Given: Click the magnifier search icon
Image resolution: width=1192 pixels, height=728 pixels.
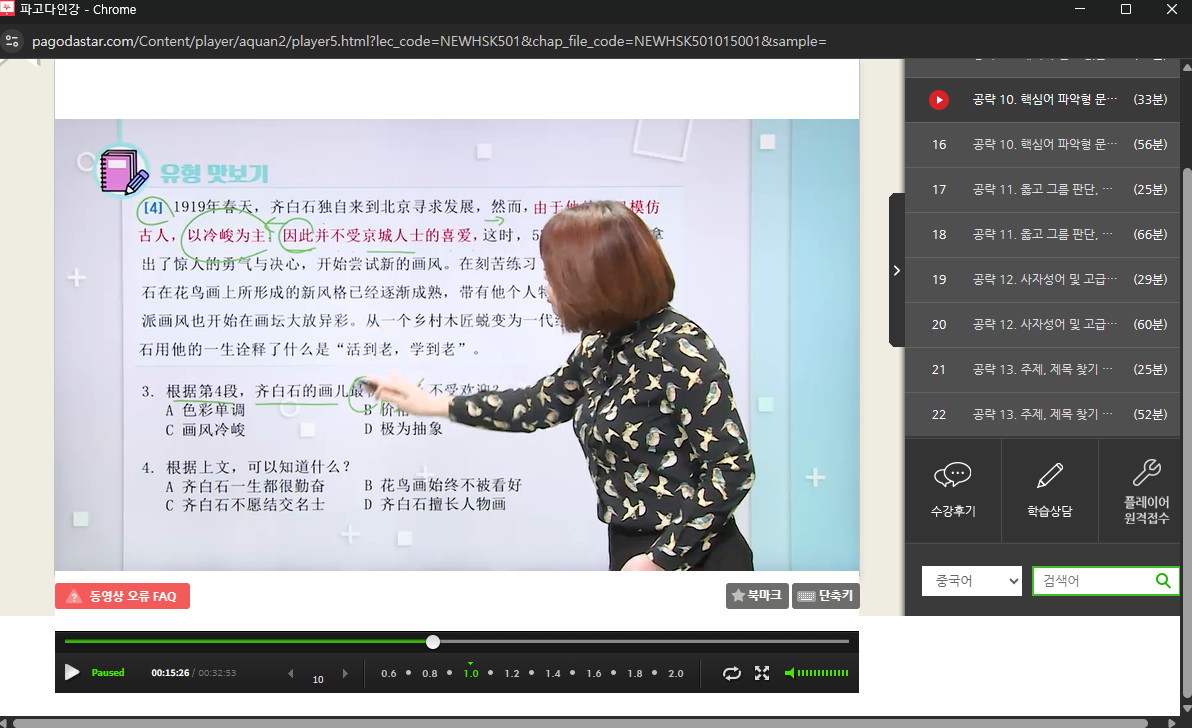Looking at the screenshot, I should pos(1163,581).
